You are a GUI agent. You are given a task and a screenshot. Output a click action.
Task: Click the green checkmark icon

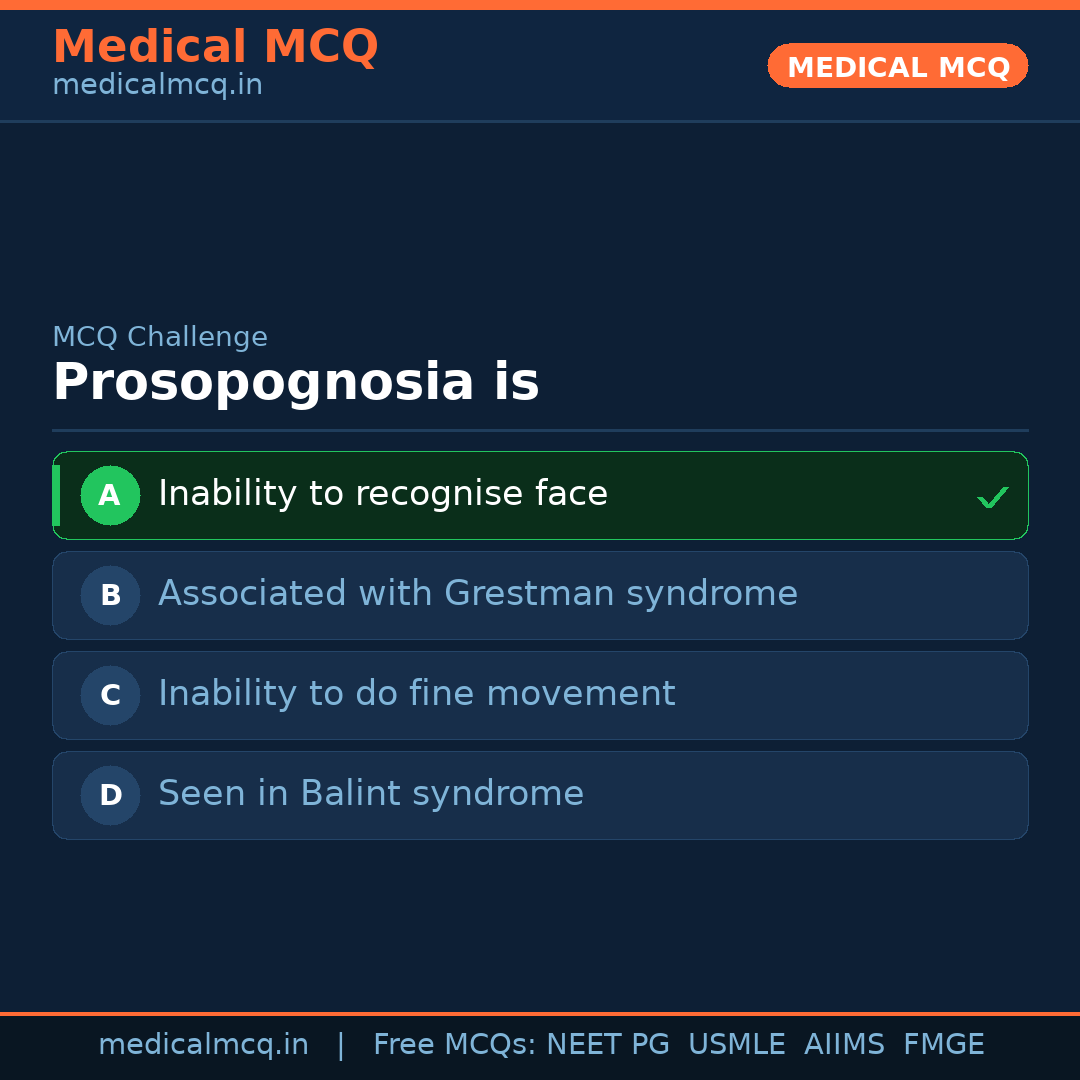992,497
